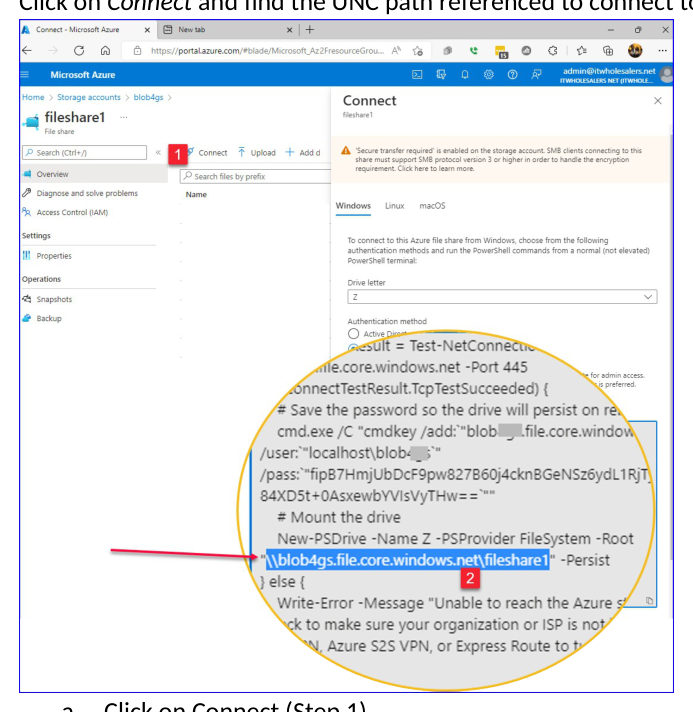Click the browser Refresh icon
The width and height of the screenshot is (693, 712).
point(79,50)
